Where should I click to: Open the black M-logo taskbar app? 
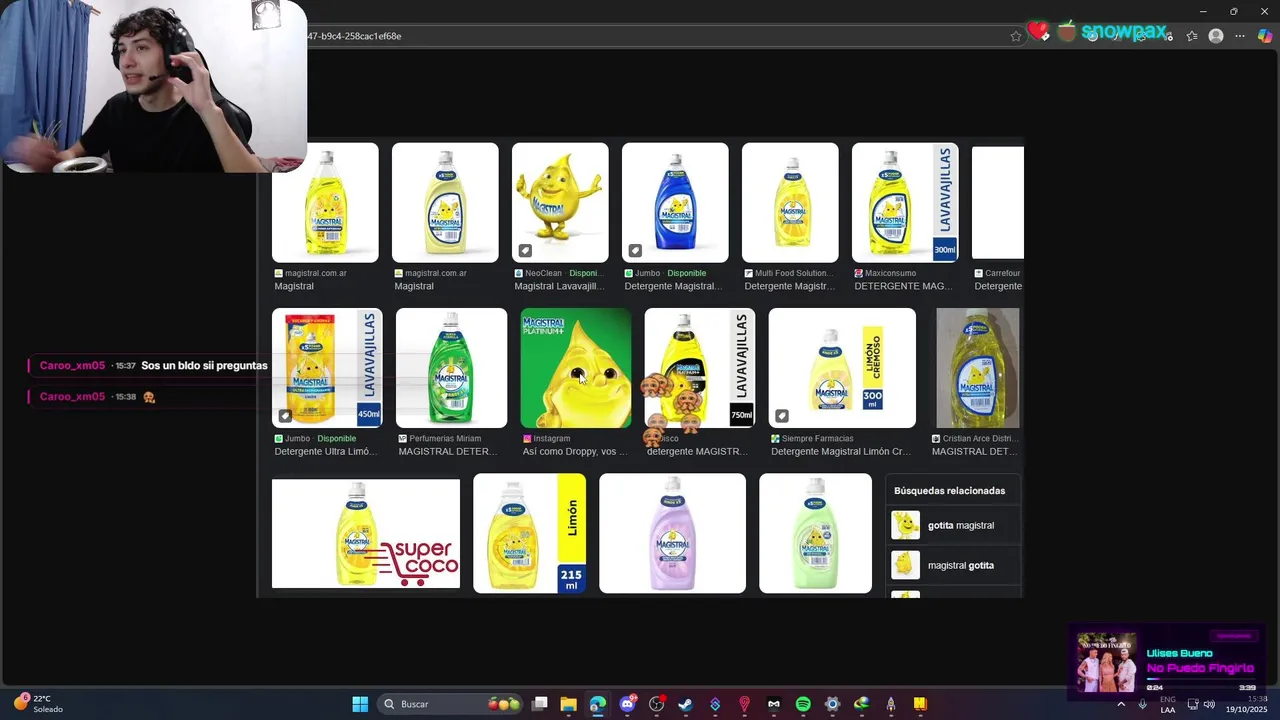(x=773, y=704)
